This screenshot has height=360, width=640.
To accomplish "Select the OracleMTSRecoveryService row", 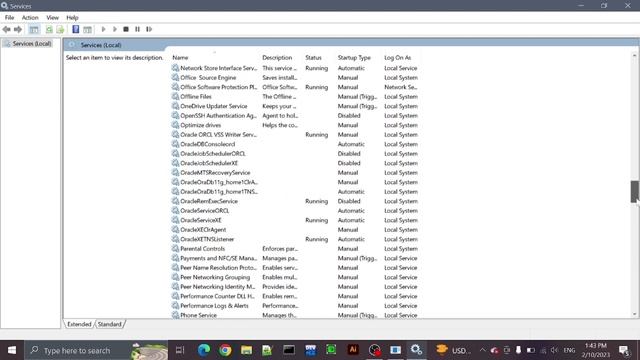I will point(296,173).
